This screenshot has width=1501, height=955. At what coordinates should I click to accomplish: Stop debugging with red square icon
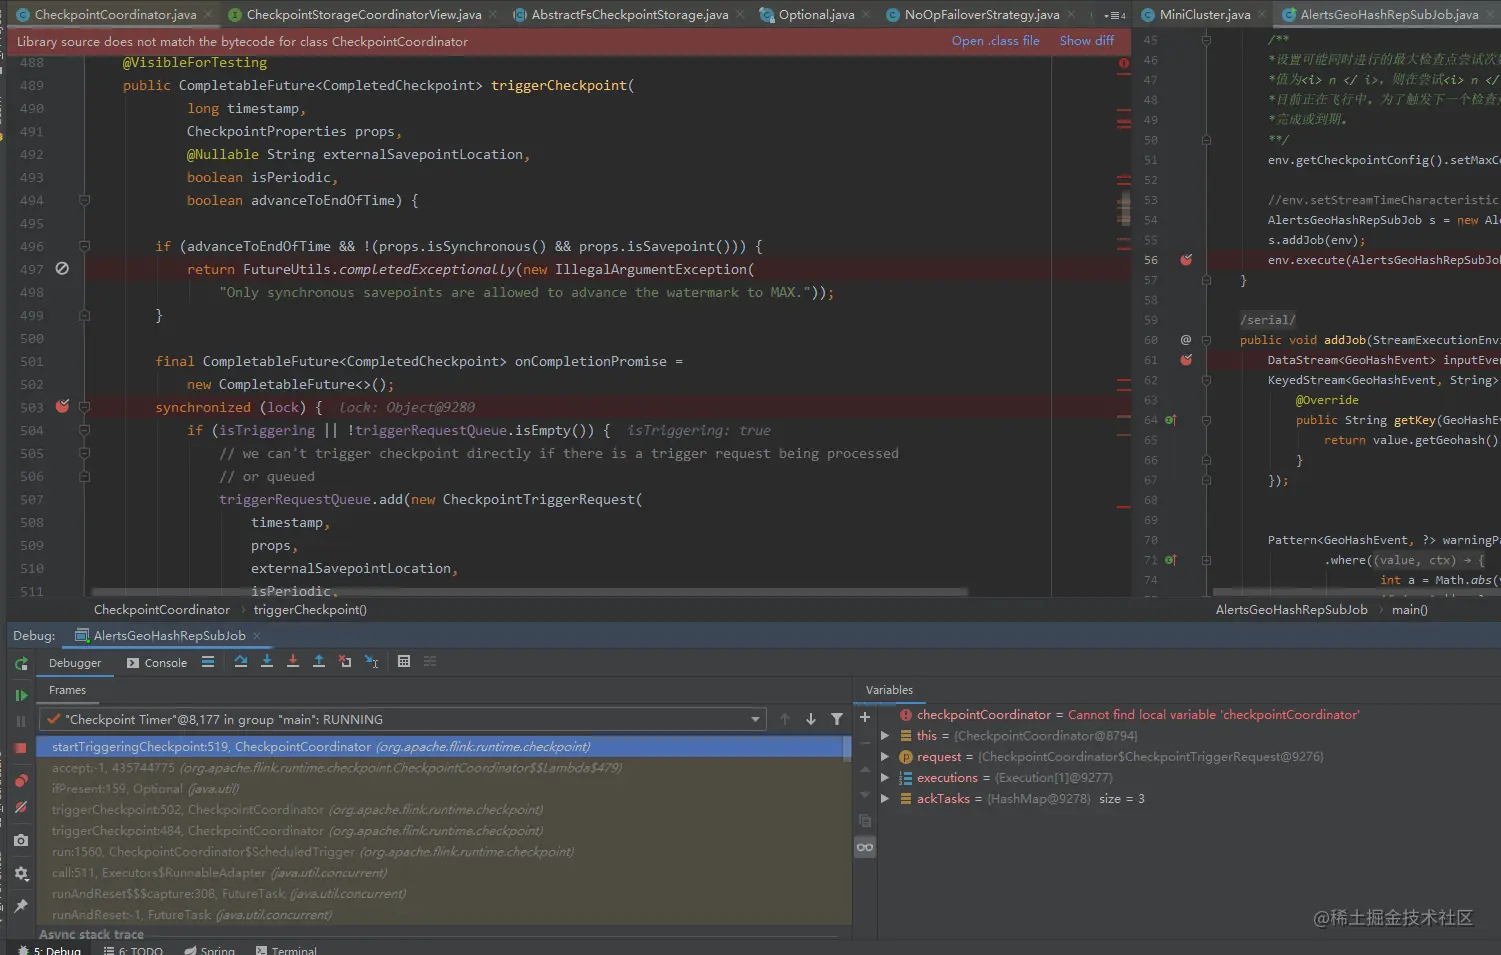[21, 748]
